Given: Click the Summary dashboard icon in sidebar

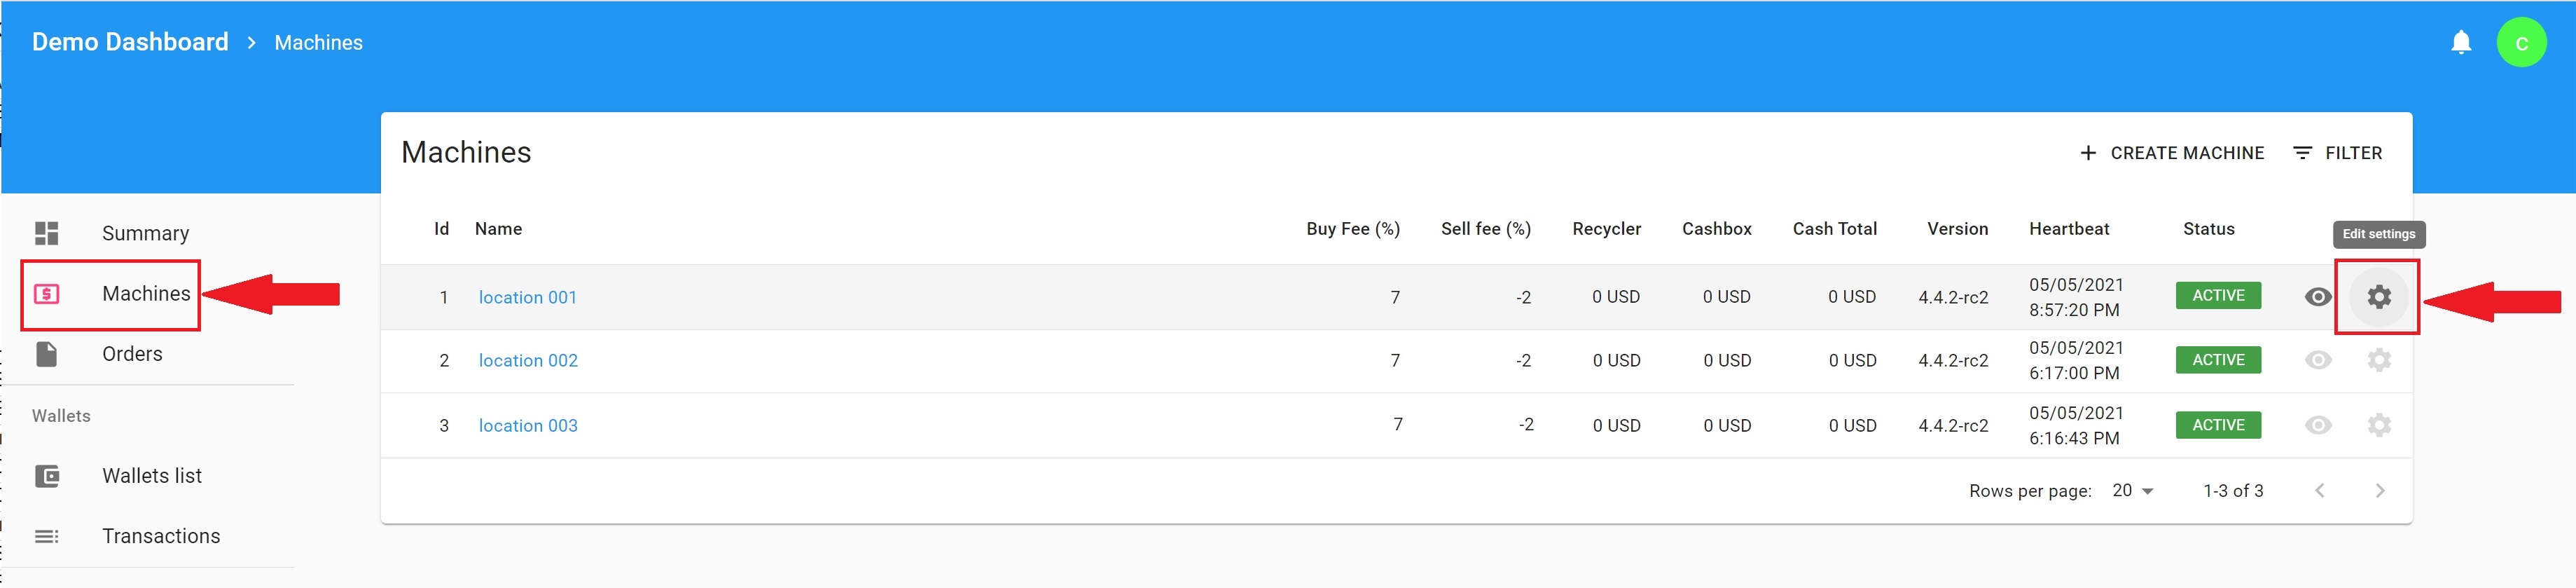Looking at the screenshot, I should coord(47,233).
